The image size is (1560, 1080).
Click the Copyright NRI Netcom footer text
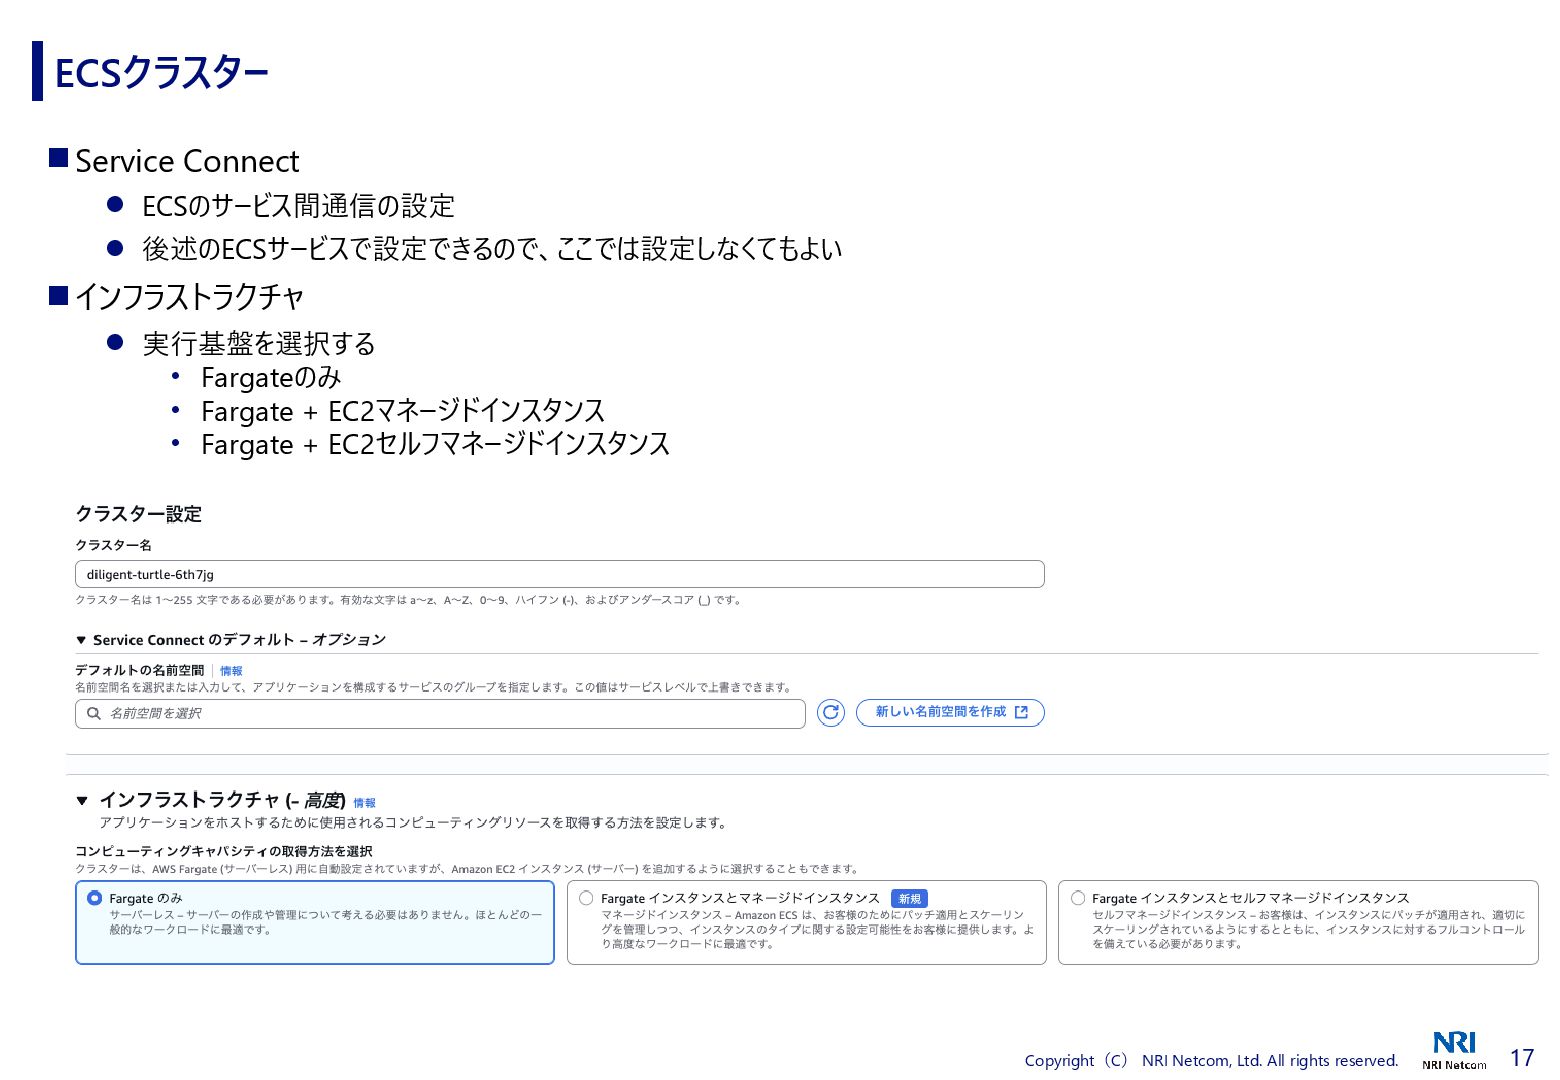(1211, 1060)
